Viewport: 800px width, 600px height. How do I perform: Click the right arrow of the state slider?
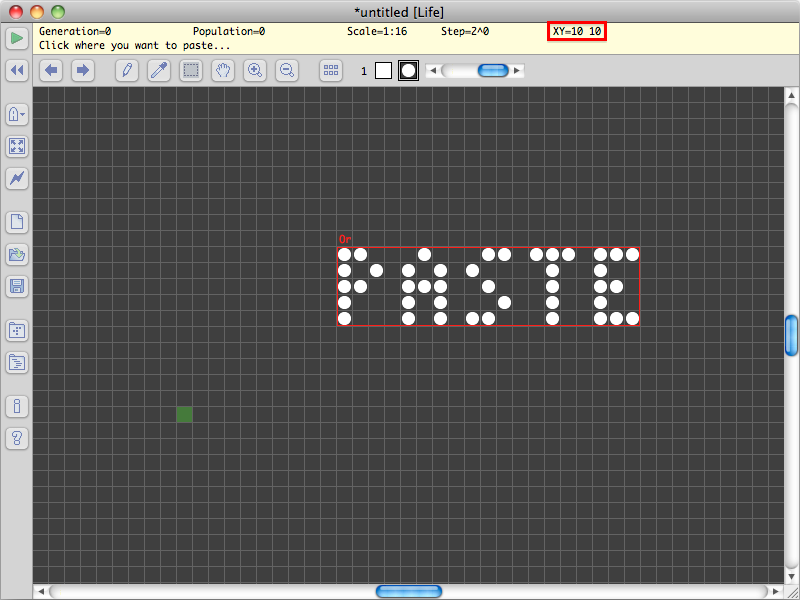point(517,70)
